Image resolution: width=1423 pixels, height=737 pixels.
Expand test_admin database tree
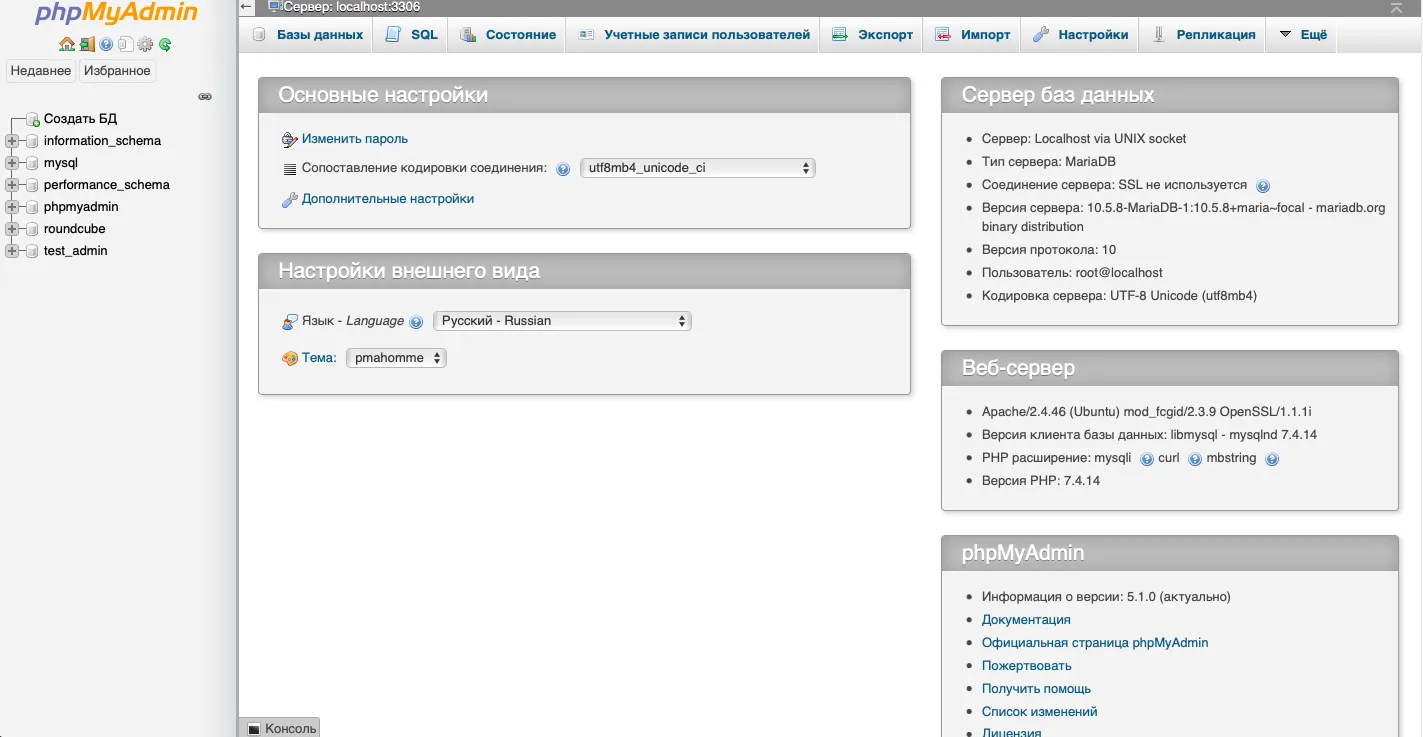coord(12,251)
